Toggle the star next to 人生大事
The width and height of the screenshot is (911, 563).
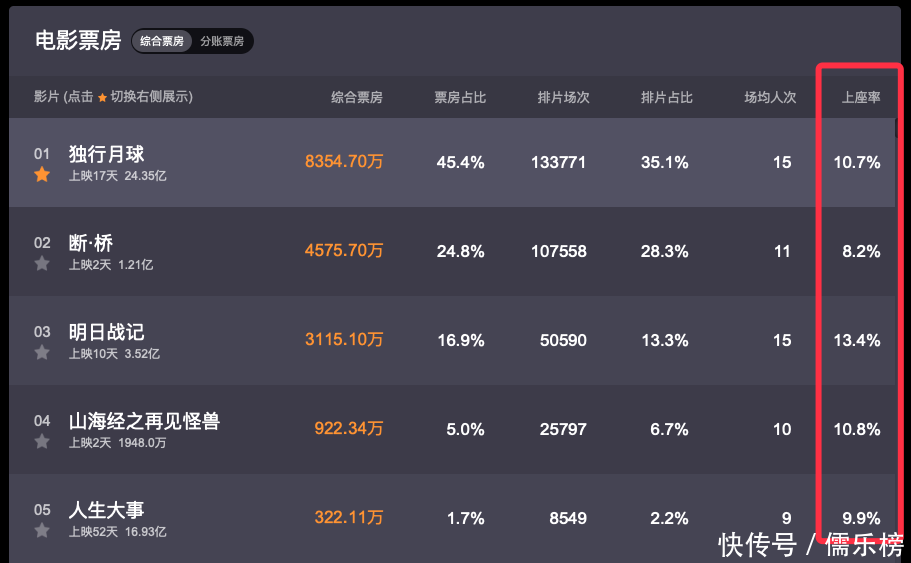coord(42,531)
